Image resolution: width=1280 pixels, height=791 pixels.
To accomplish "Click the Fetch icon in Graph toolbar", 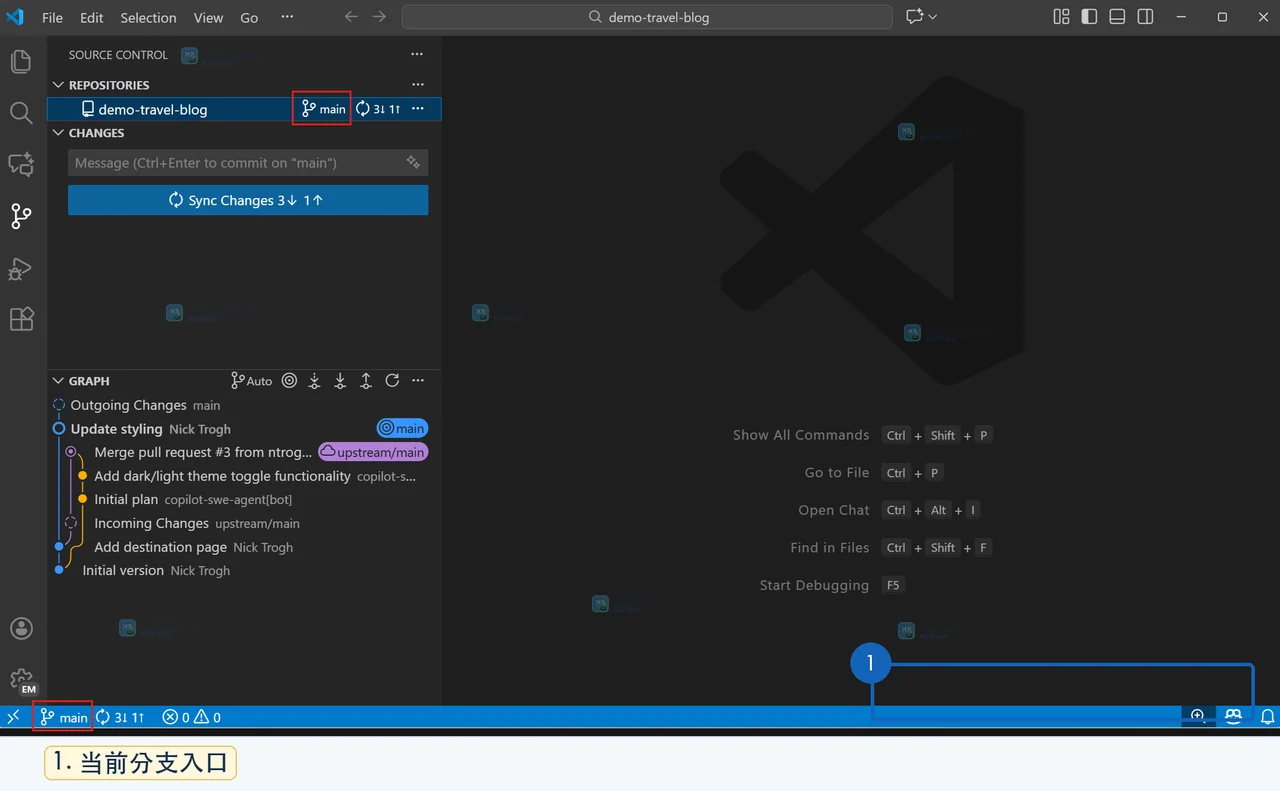I will click(x=315, y=380).
